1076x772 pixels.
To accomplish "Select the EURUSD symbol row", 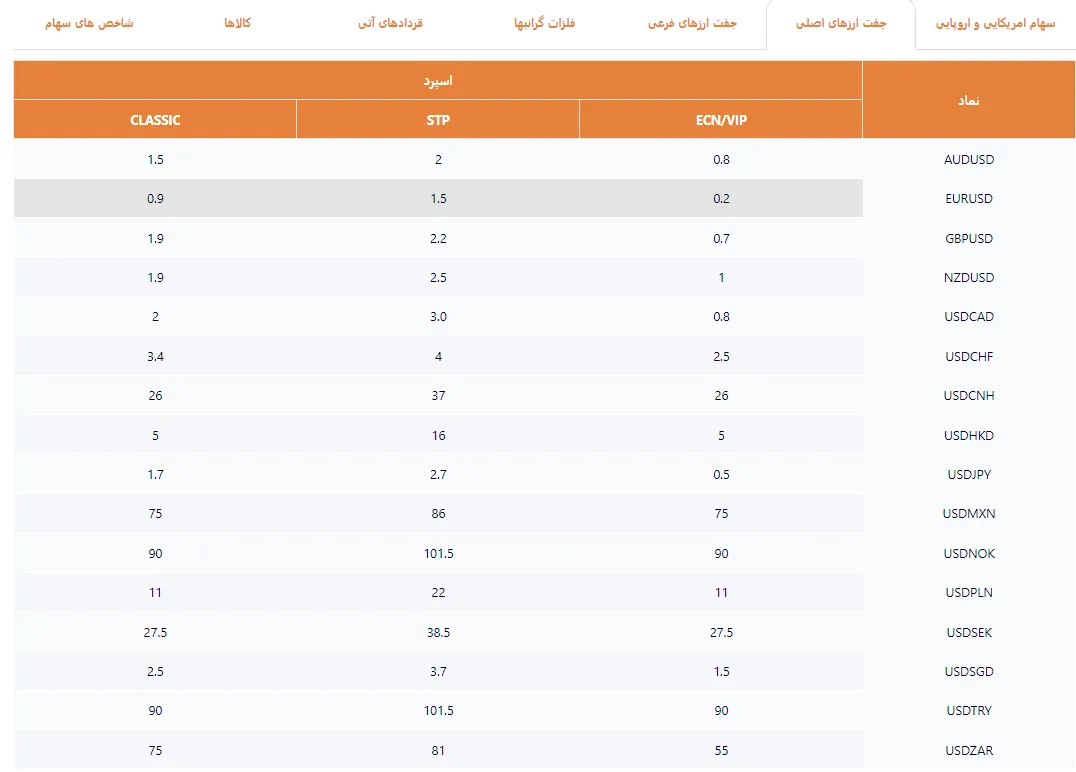I will (x=968, y=199).
